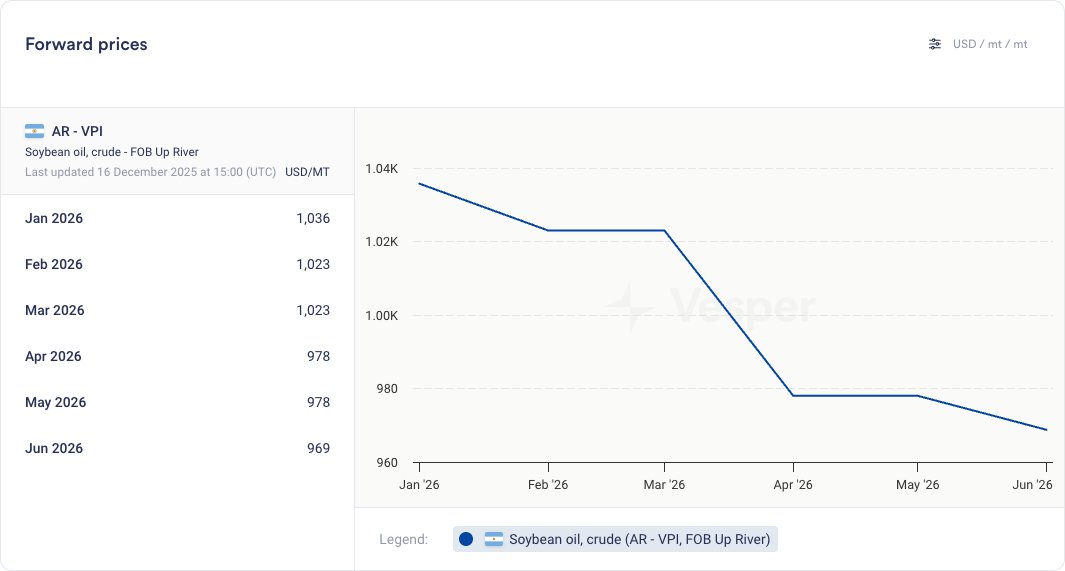This screenshot has height=571, width=1065.
Task: Select the Apr 2026 price row
Action: click(x=177, y=357)
